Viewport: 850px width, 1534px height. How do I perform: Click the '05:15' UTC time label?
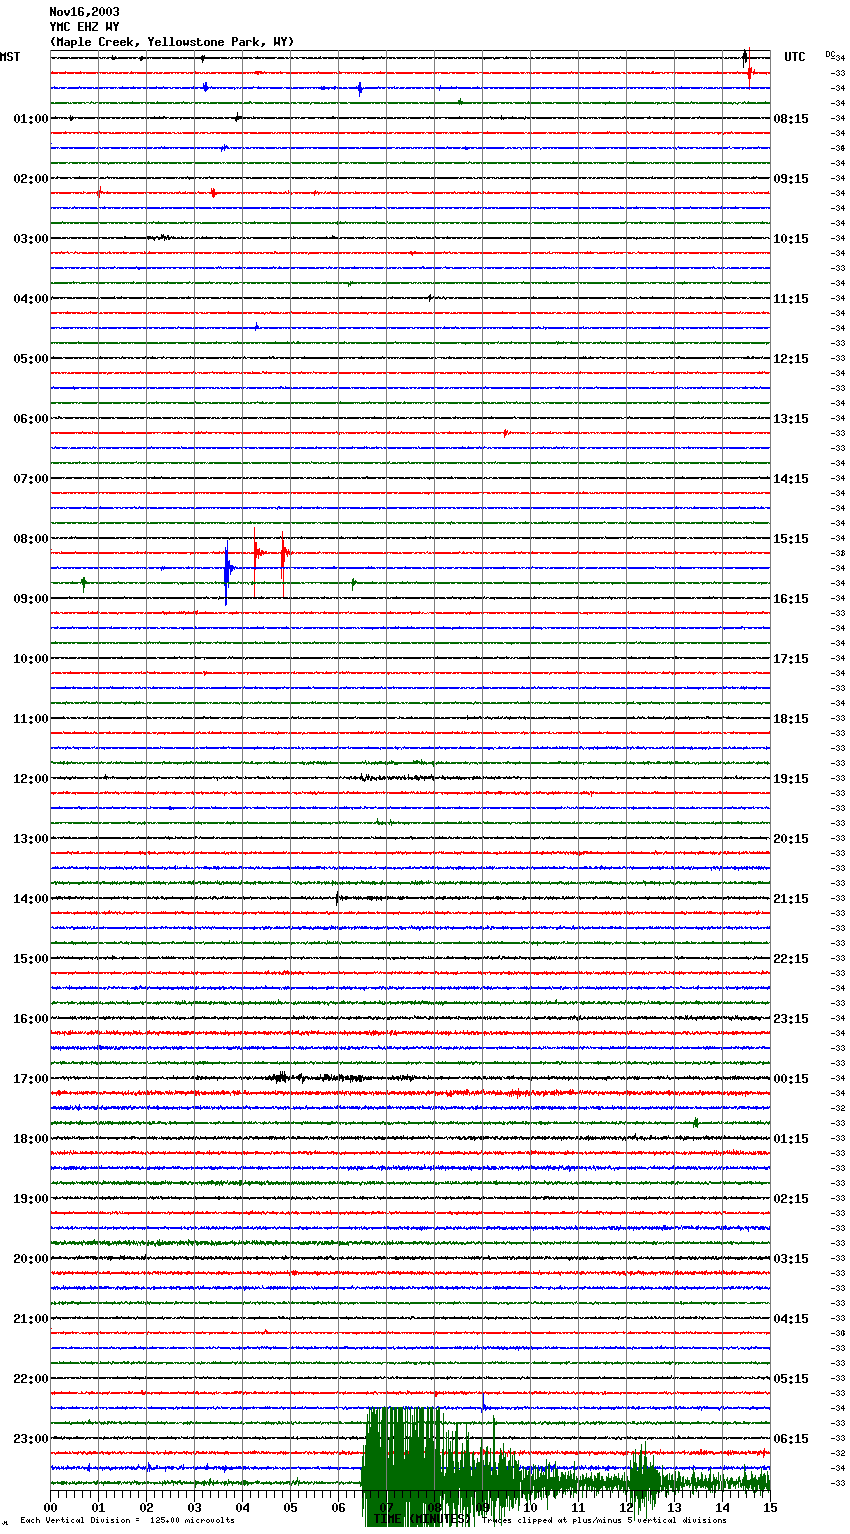791,1379
